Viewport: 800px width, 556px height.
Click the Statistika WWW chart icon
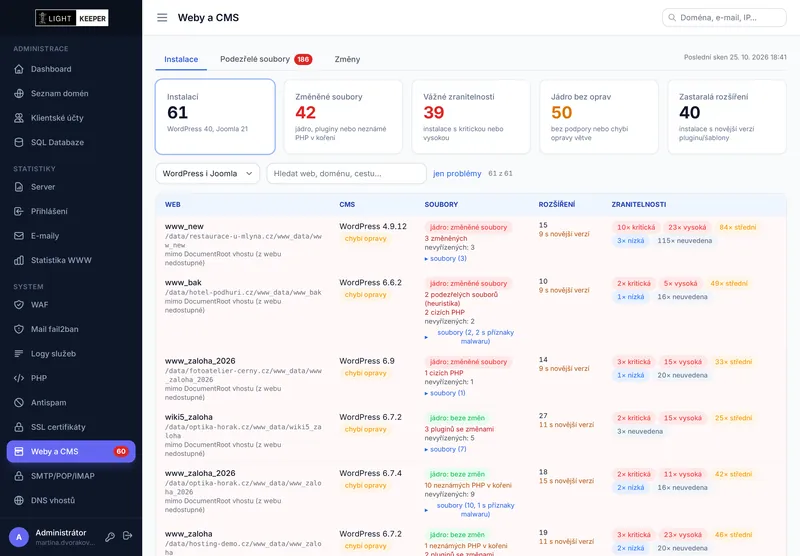click(x=19, y=260)
